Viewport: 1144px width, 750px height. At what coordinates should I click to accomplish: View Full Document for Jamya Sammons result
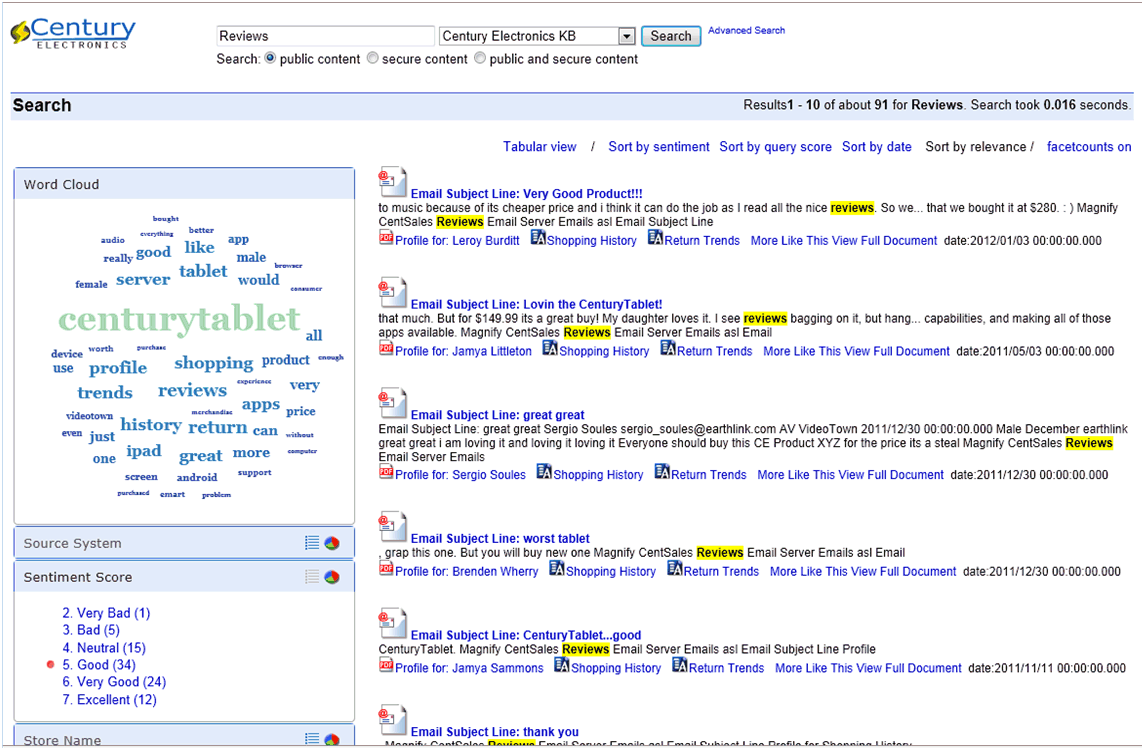point(908,668)
